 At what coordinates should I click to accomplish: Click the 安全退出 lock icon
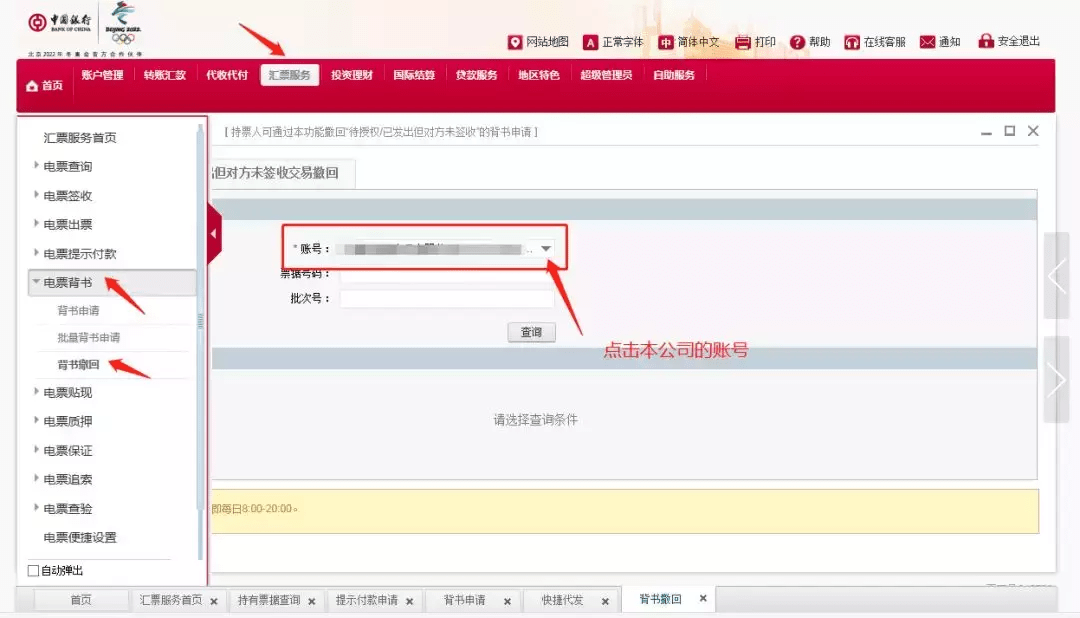(986, 41)
